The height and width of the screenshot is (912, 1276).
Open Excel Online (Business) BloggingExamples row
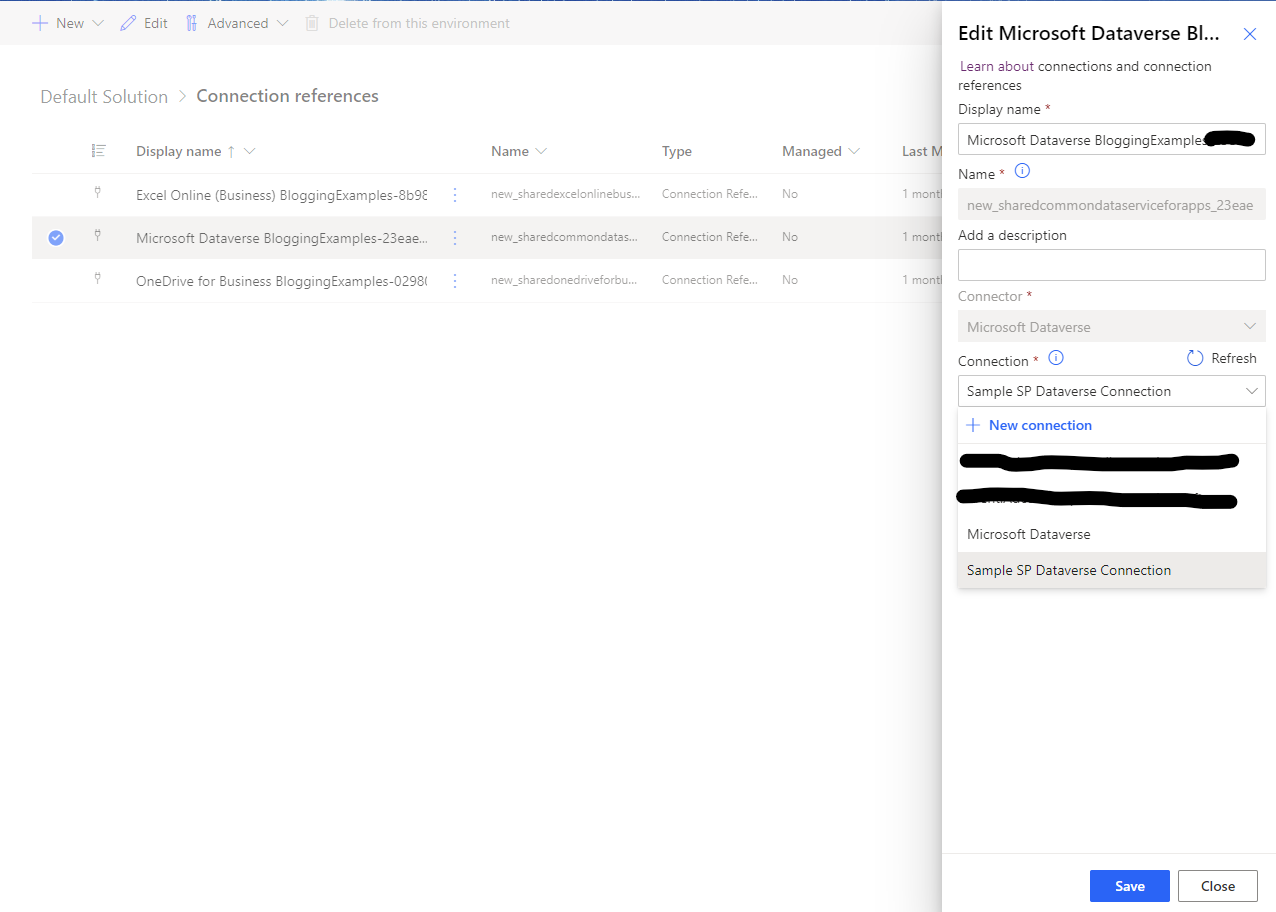coord(281,195)
